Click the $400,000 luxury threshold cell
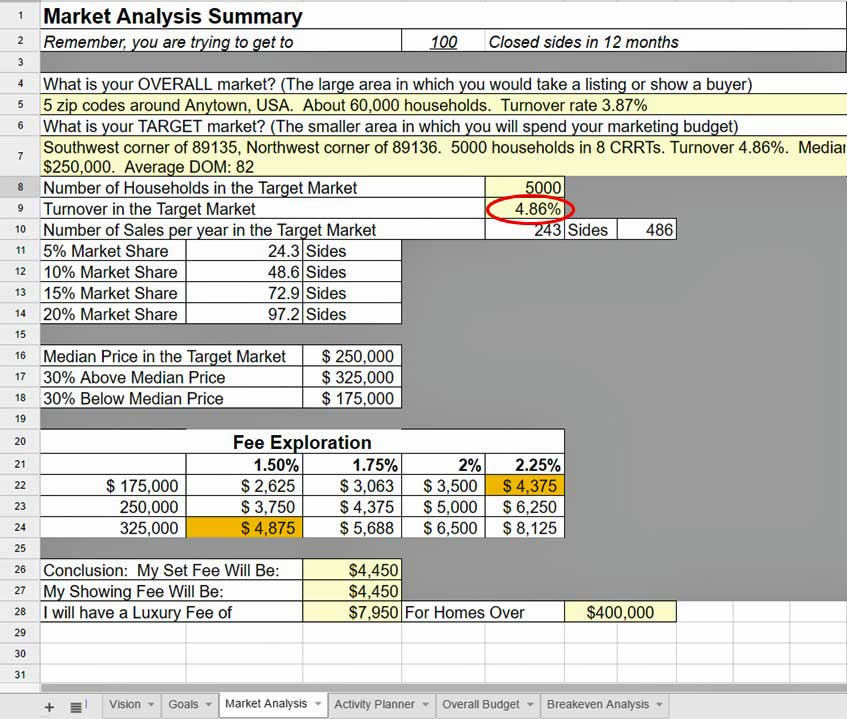This screenshot has width=847, height=719. pos(620,612)
